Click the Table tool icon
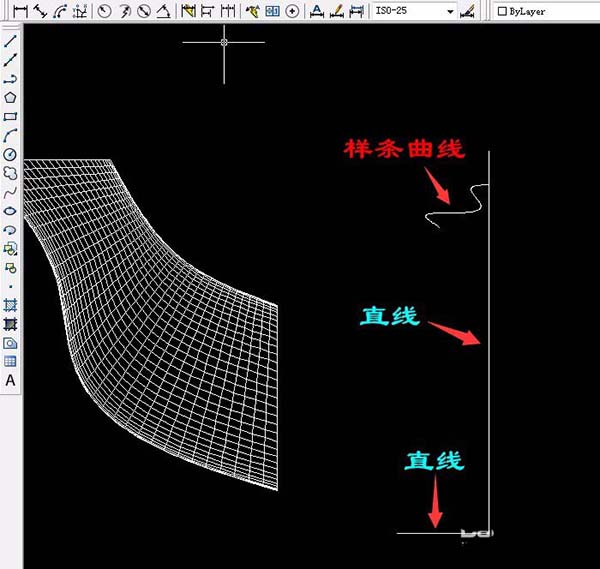600x569 pixels. point(10,361)
